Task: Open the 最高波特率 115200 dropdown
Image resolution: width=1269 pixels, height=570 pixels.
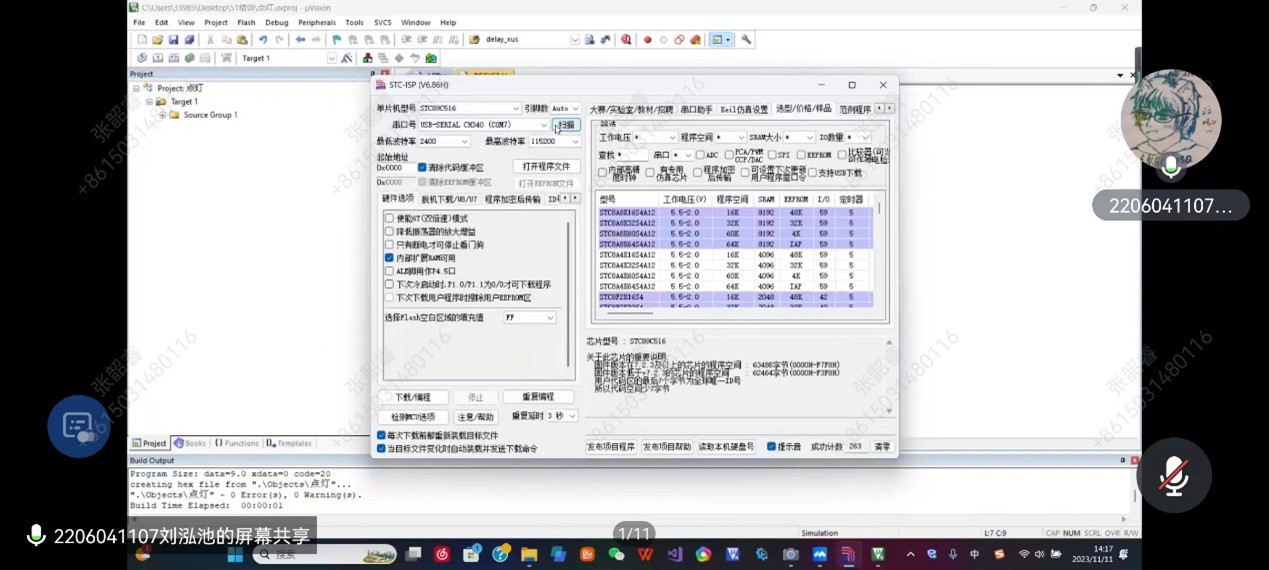Action: coord(577,141)
